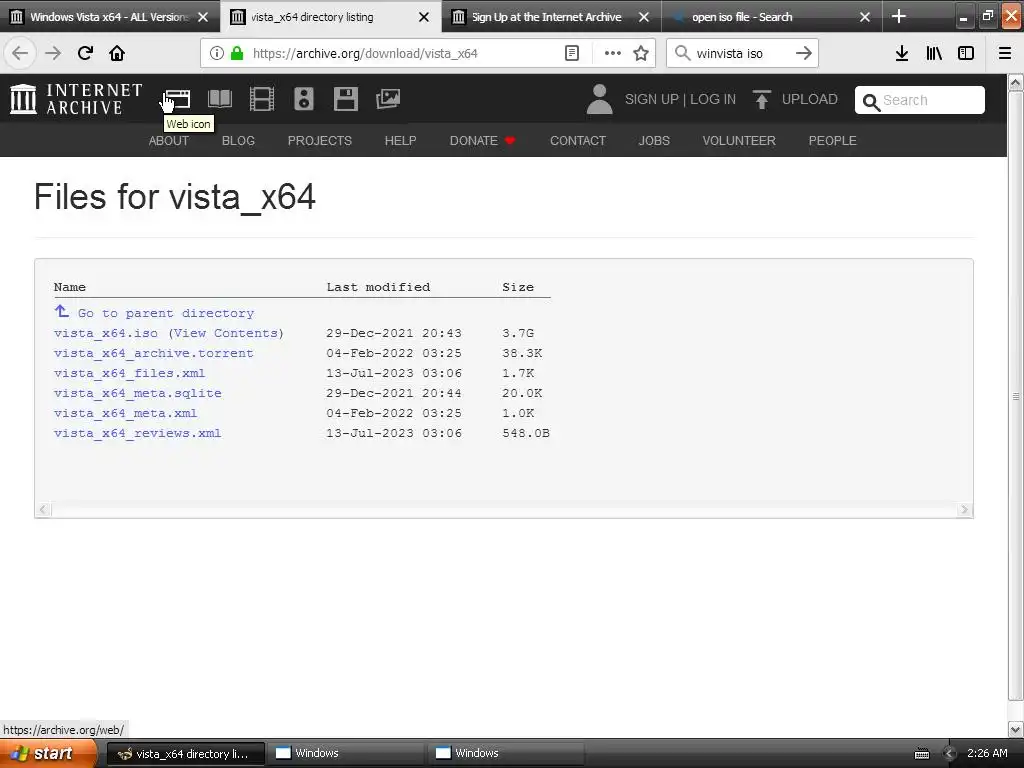Click the page scrollbar up arrow
The image size is (1024, 768).
1016,82
